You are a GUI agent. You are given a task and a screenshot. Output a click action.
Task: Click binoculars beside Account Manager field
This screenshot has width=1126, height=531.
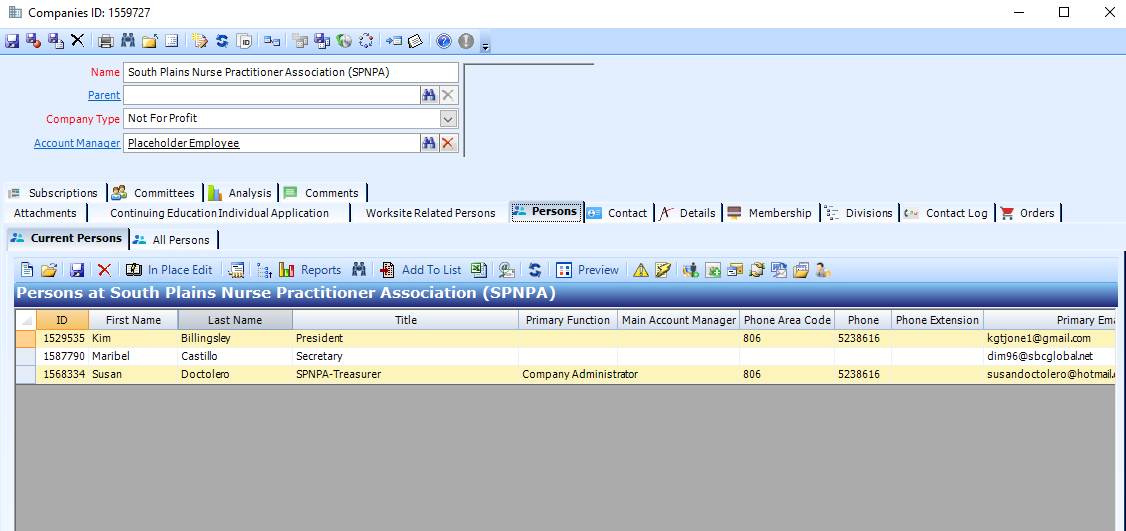429,143
